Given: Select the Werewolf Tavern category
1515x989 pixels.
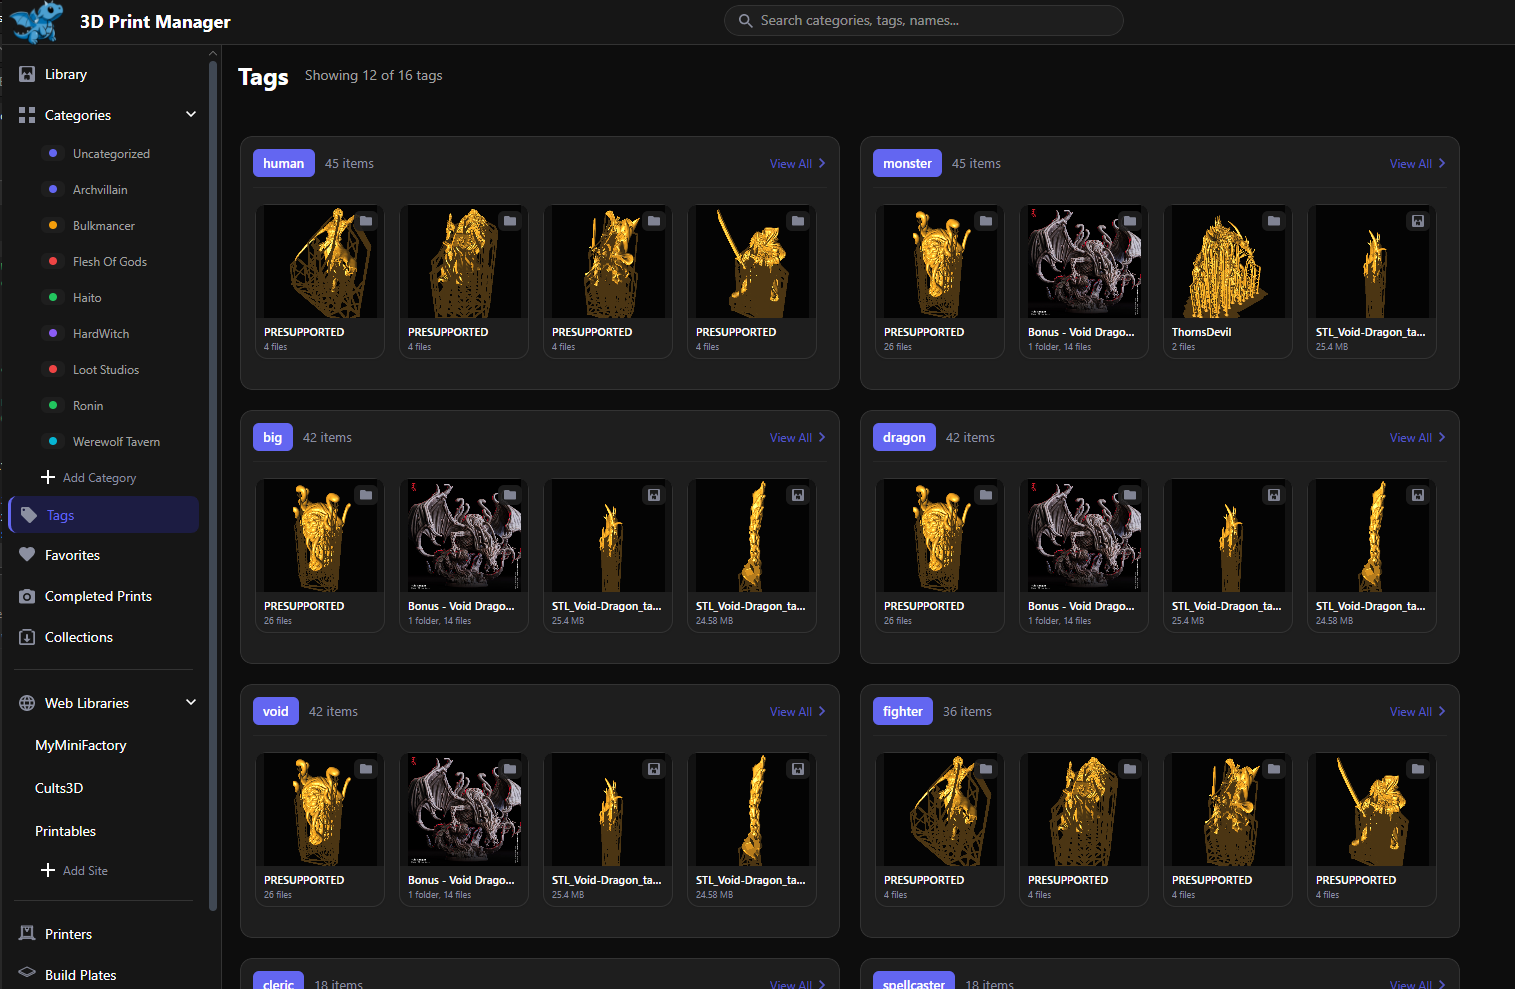Looking at the screenshot, I should (115, 441).
